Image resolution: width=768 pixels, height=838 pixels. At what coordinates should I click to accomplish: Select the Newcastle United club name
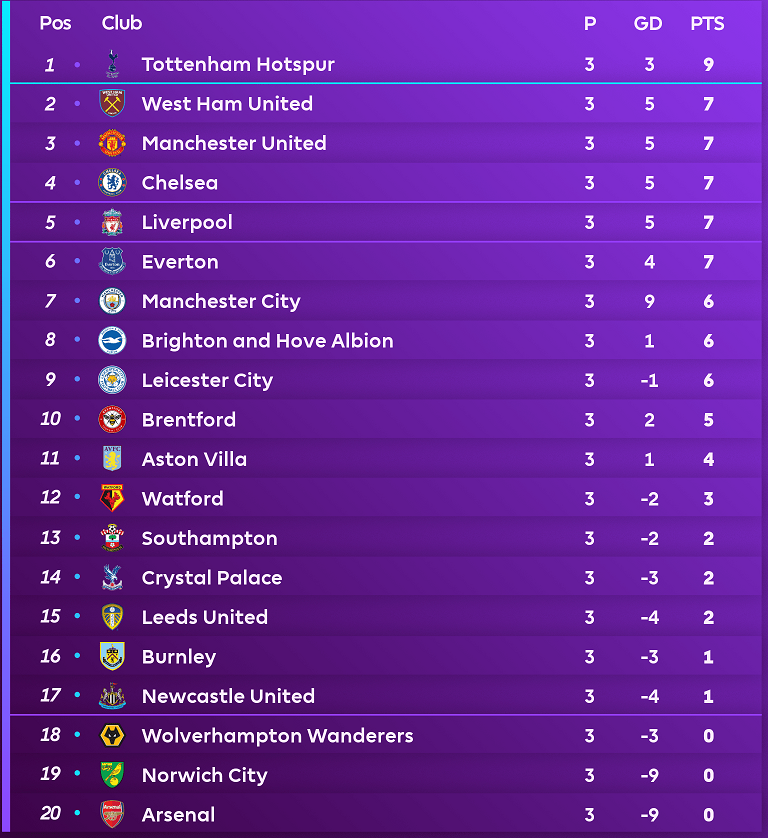pyautogui.click(x=228, y=696)
